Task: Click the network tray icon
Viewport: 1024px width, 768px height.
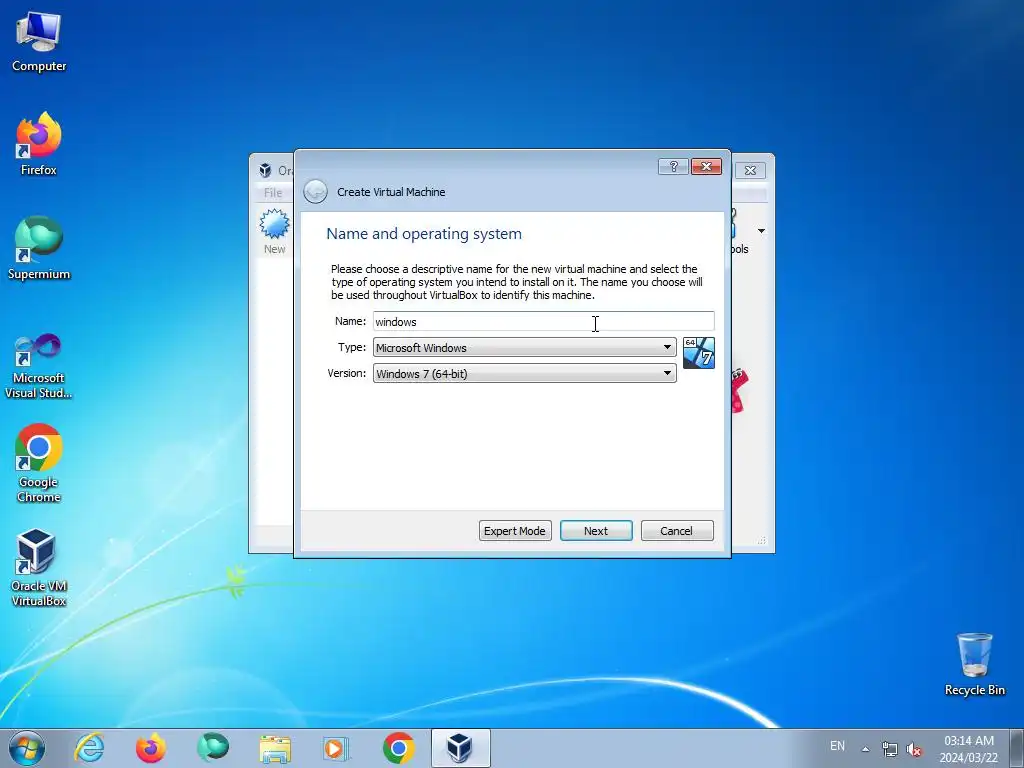Action: [x=889, y=749]
